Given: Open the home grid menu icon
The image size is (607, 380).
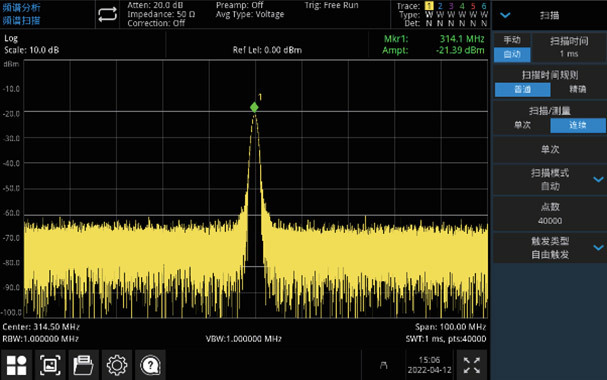Looking at the screenshot, I should click(17, 365).
